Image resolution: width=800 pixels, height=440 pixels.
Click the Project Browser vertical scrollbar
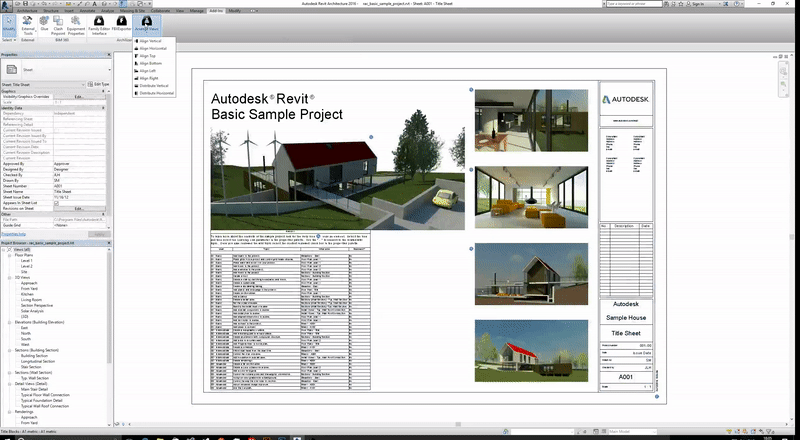110,306
